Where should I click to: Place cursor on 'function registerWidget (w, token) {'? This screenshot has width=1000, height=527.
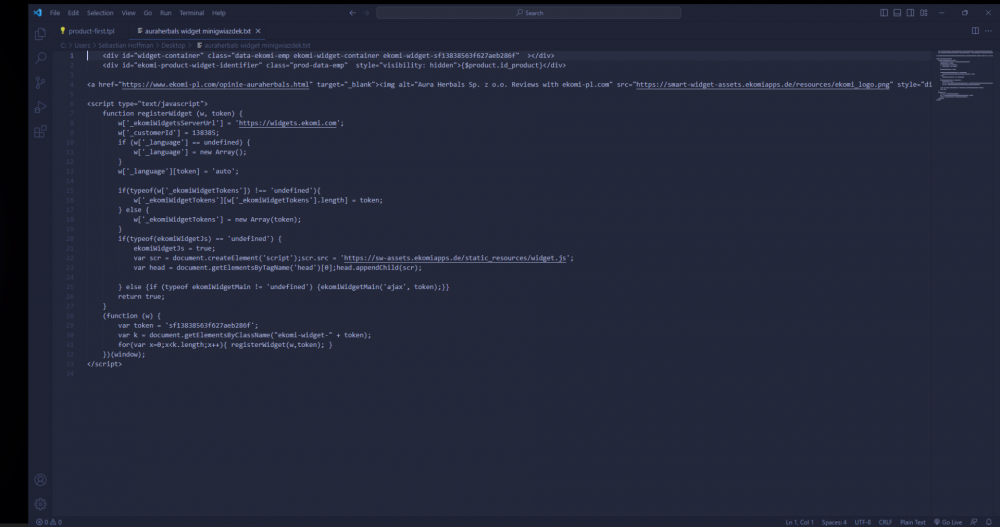click(x=172, y=114)
